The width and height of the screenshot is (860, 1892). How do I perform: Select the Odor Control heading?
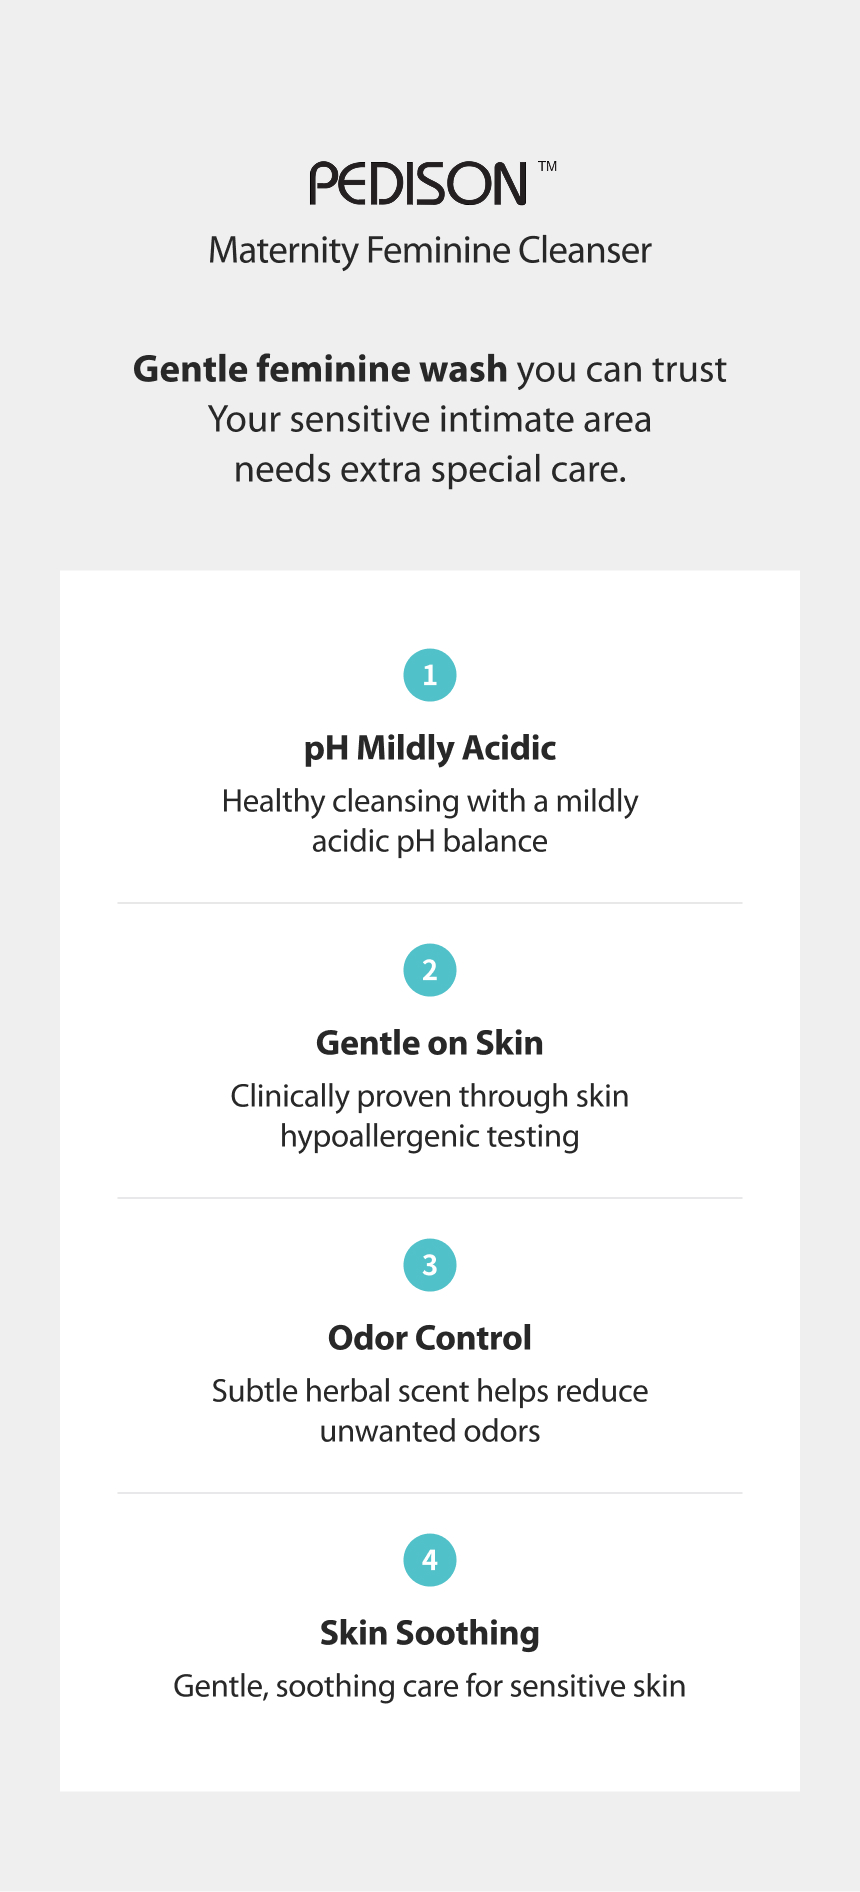click(x=430, y=1338)
